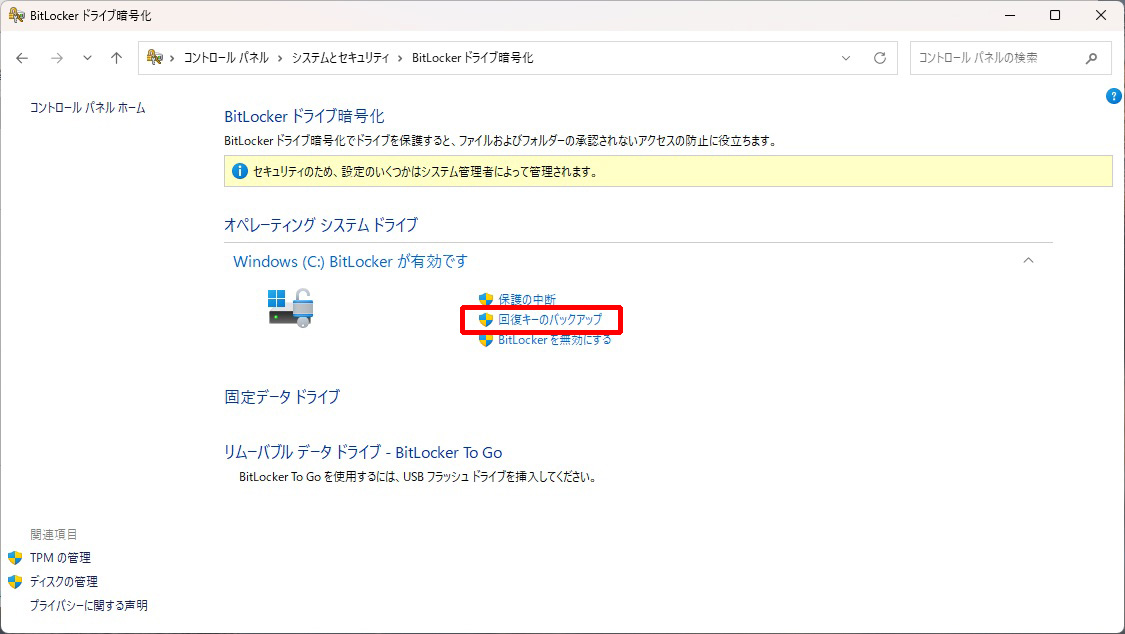Click the オペレーティング システム ドライブ heading text

coord(321,224)
